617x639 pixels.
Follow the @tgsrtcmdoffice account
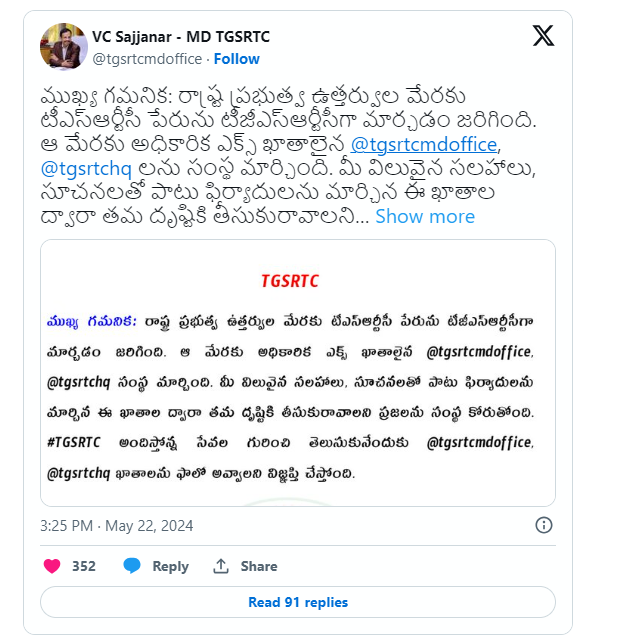point(237,59)
